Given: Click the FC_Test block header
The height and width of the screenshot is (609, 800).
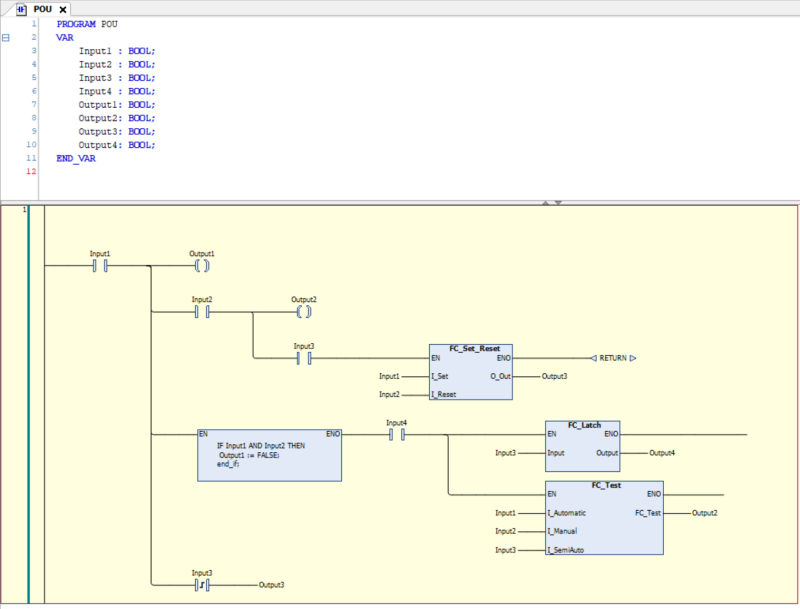Looking at the screenshot, I should pos(603,484).
